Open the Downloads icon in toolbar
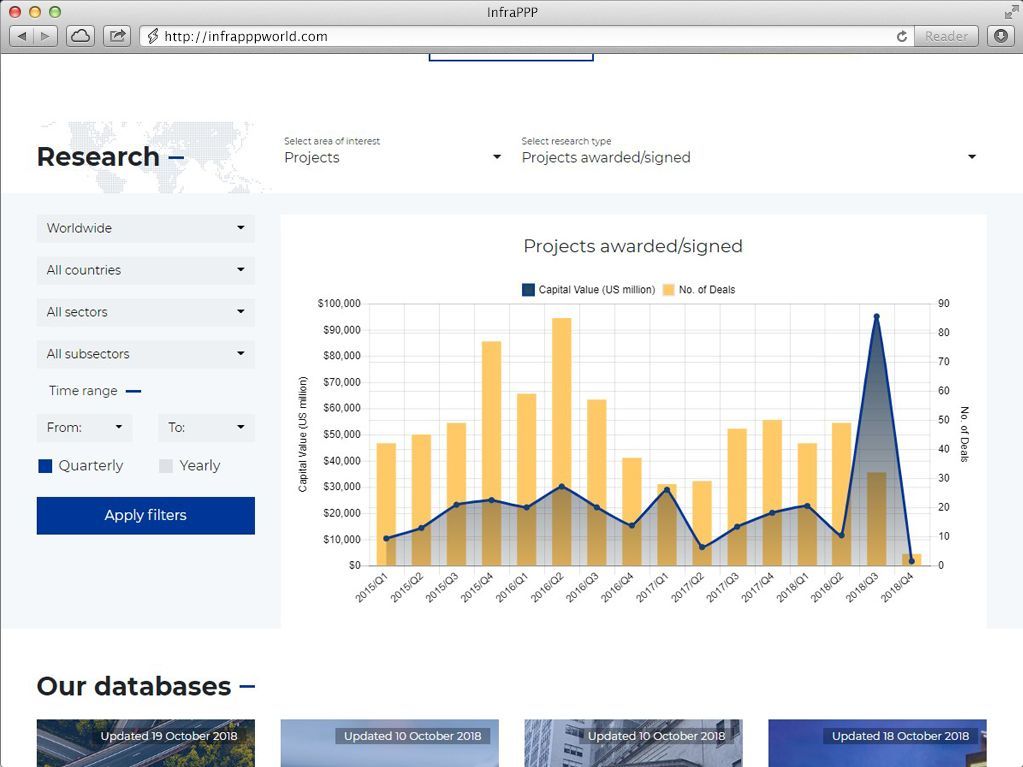Viewport: 1023px width, 767px height. (1000, 36)
